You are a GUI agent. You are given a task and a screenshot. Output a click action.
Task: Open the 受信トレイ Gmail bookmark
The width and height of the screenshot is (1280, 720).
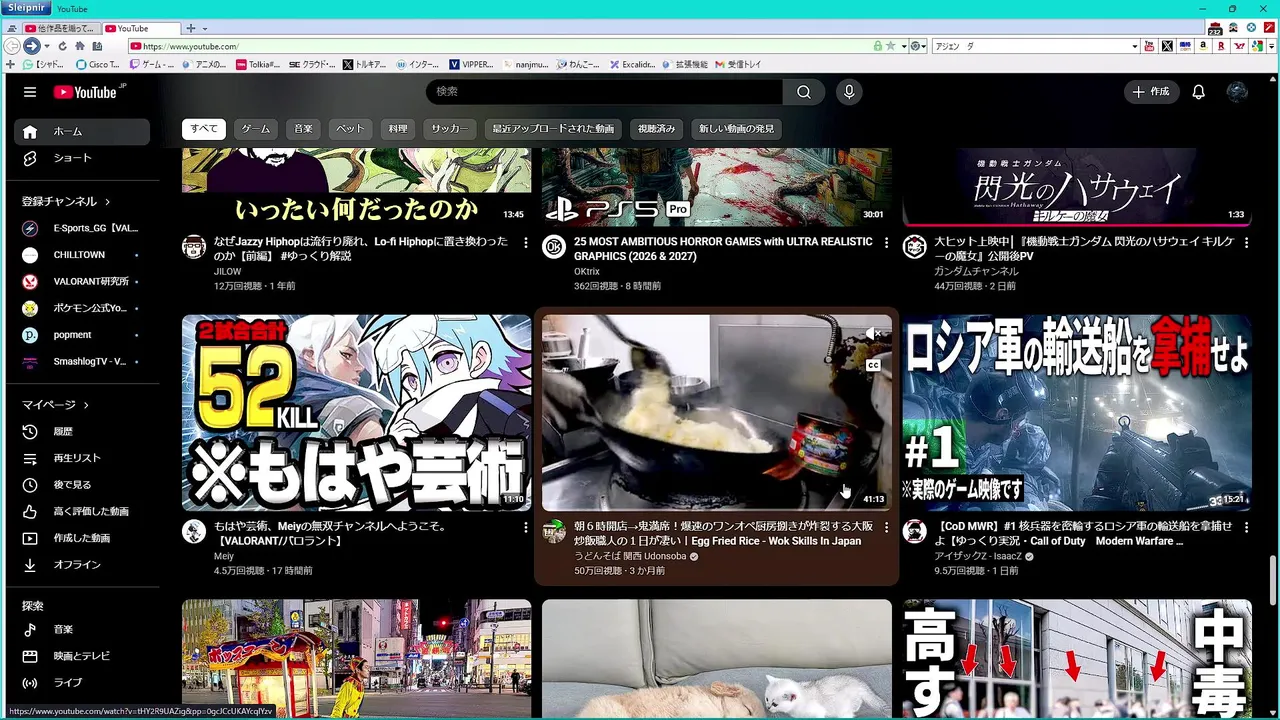737,64
